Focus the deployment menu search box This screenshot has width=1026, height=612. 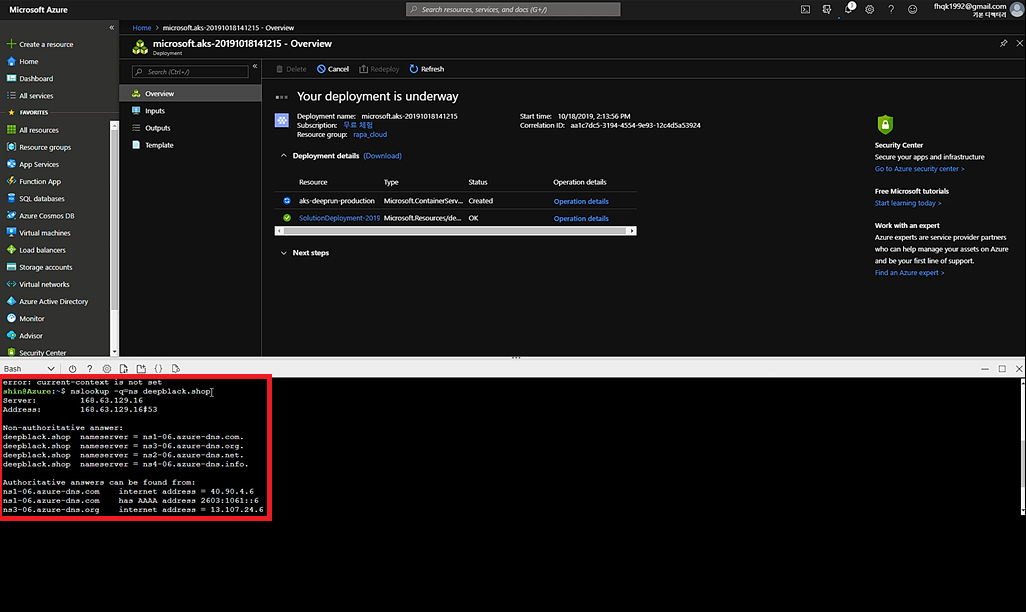tap(190, 71)
